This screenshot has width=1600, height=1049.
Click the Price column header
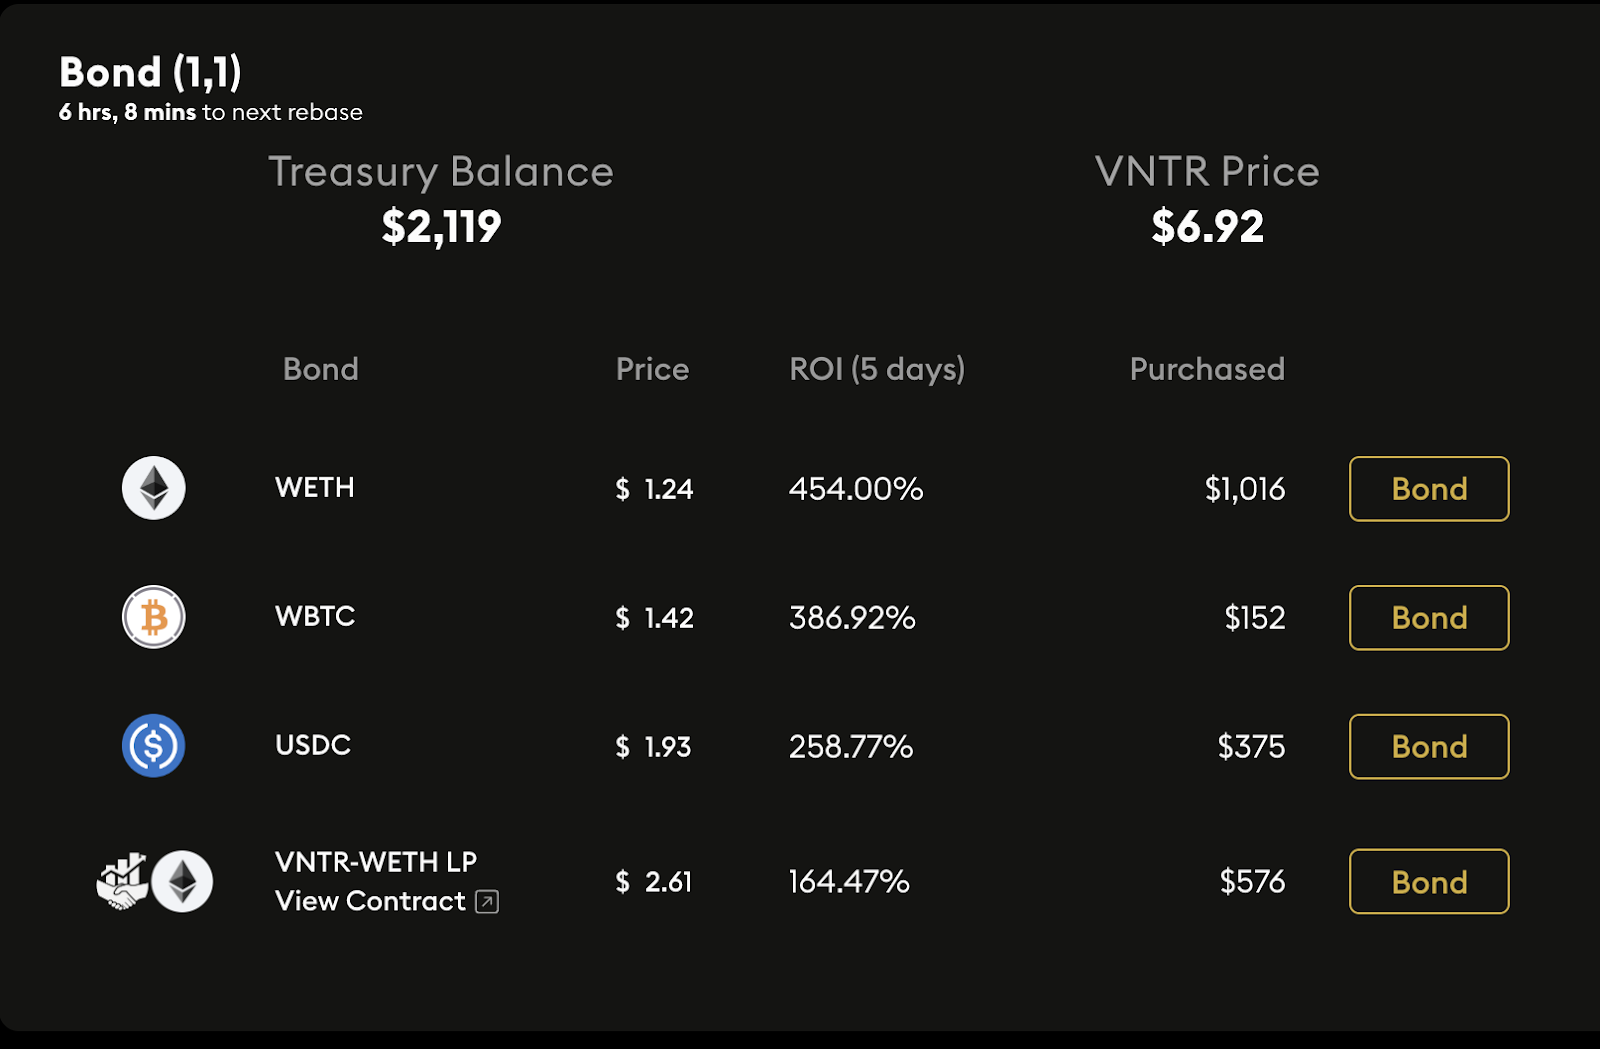tap(652, 369)
